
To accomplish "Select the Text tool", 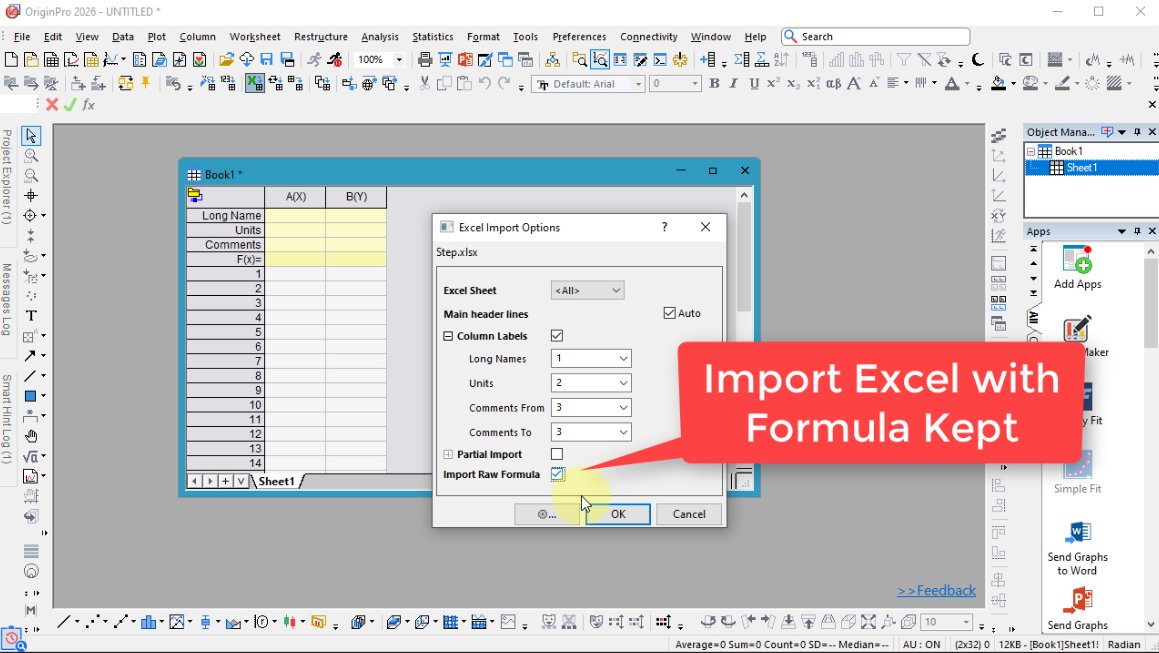I will pos(31,316).
